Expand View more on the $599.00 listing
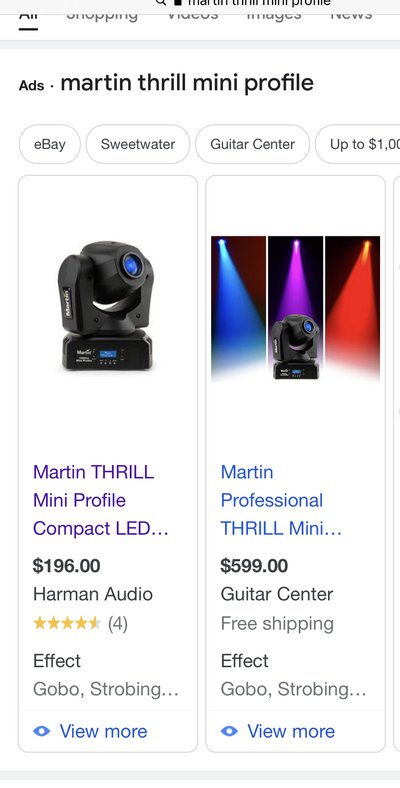 click(278, 731)
